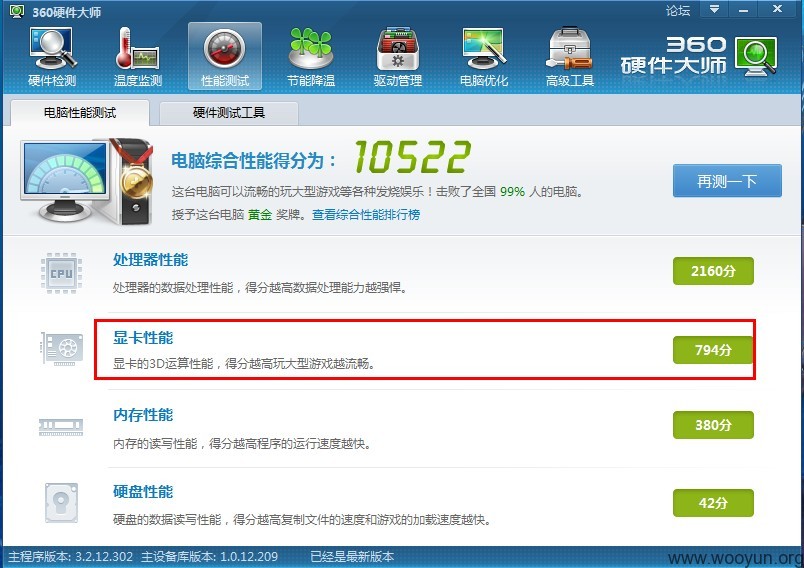Click the 360硬件大师 logo at top right
The width and height of the screenshot is (804, 568).
pyautogui.click(x=699, y=56)
